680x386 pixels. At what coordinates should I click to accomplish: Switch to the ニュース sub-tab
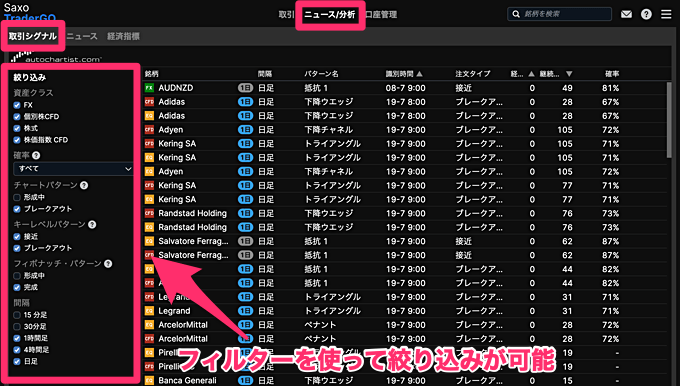click(82, 36)
